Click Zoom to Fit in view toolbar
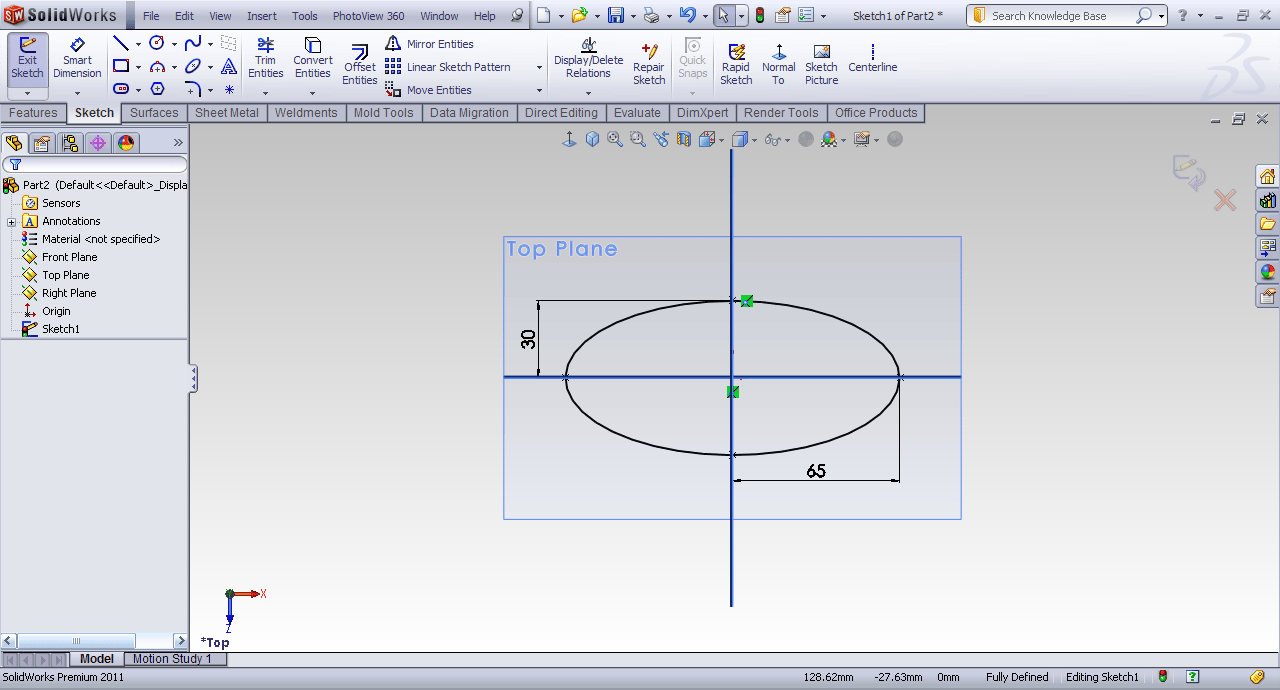1280x690 pixels. point(615,139)
